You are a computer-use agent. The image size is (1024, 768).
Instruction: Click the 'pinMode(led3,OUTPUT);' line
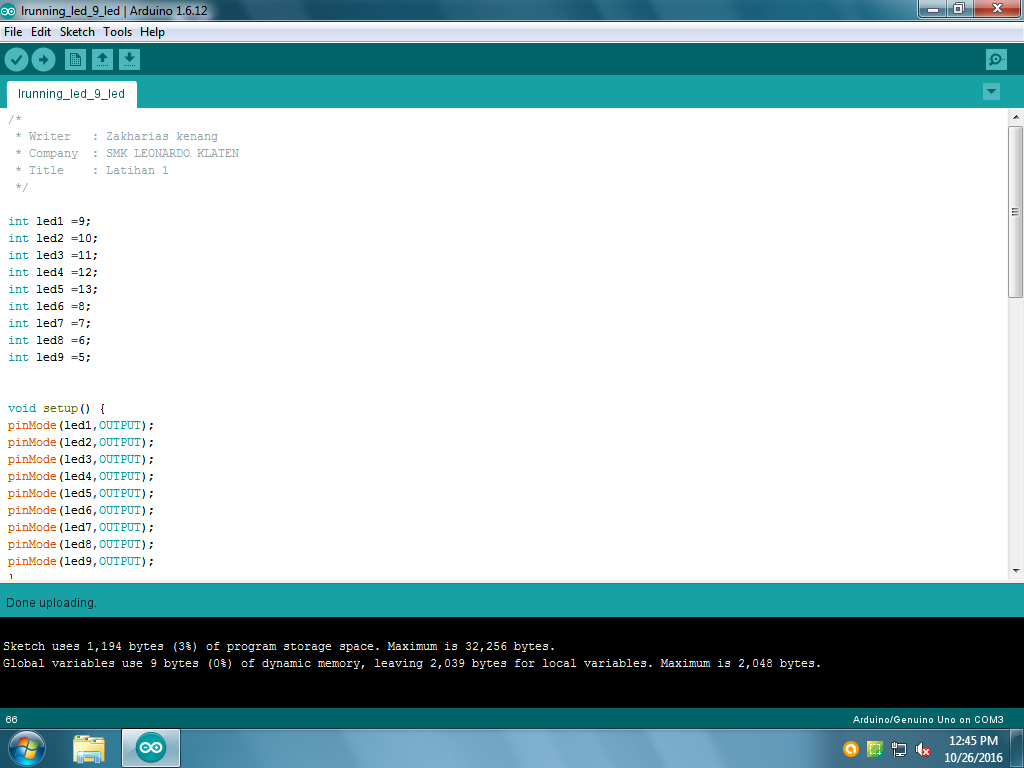tap(81, 459)
